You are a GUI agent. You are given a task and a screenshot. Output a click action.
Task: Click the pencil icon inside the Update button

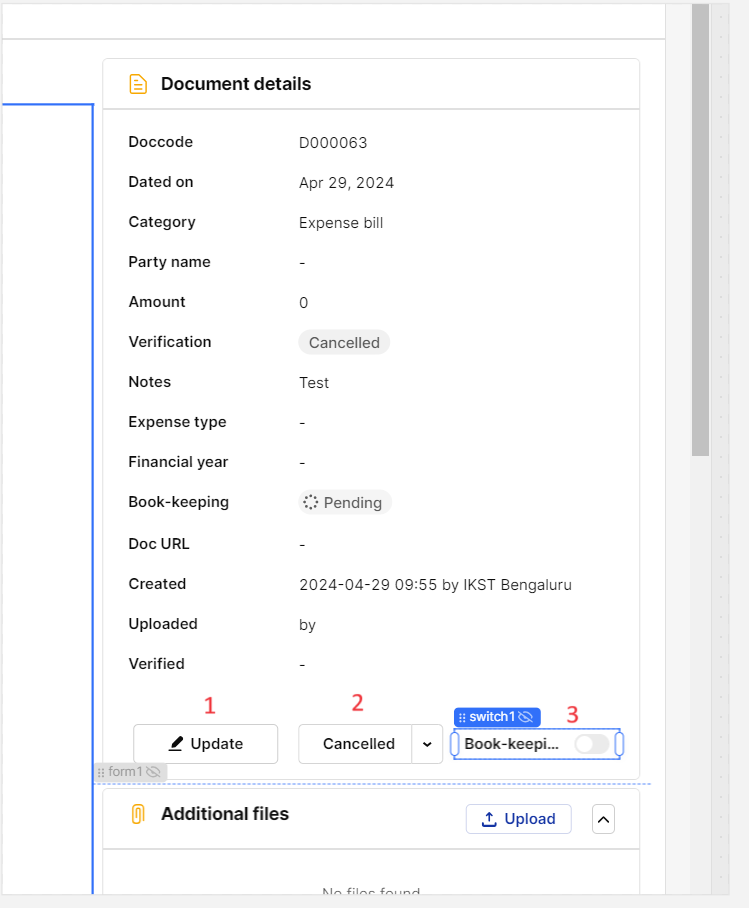pyautogui.click(x=175, y=744)
